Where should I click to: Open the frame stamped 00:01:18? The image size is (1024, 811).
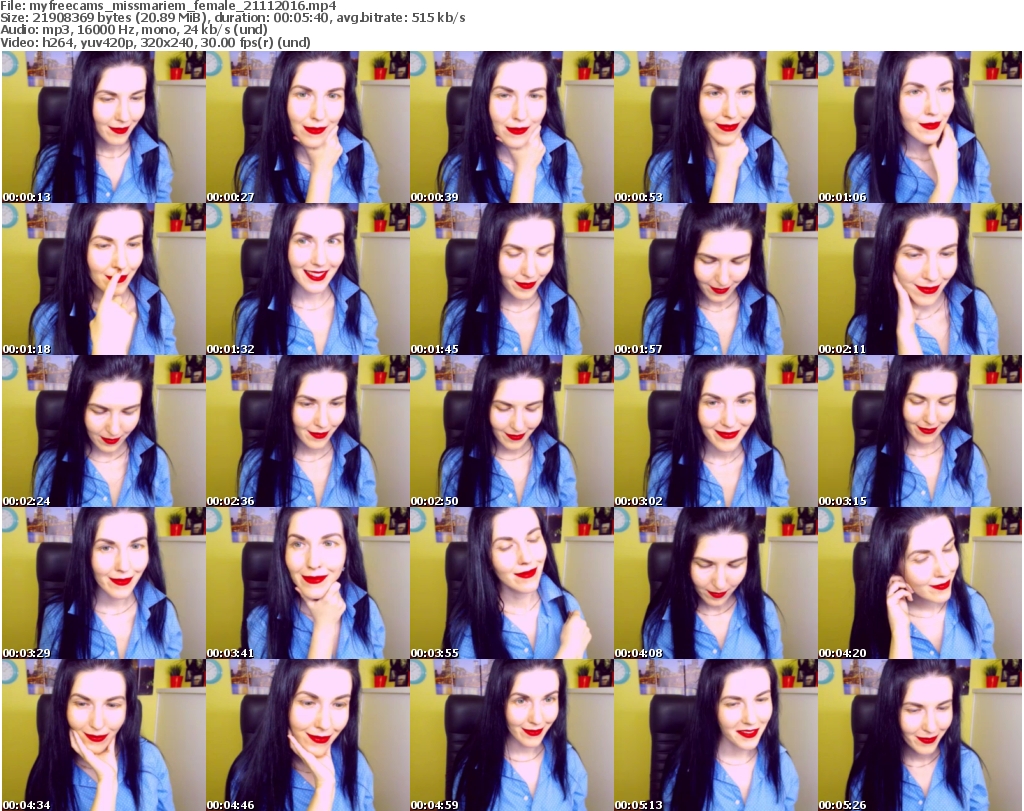(x=104, y=279)
